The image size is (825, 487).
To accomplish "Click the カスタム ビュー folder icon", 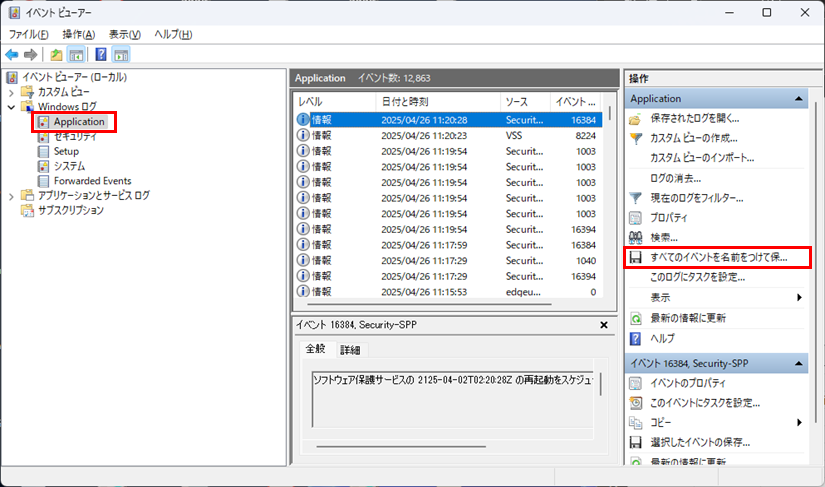I will click(27, 92).
